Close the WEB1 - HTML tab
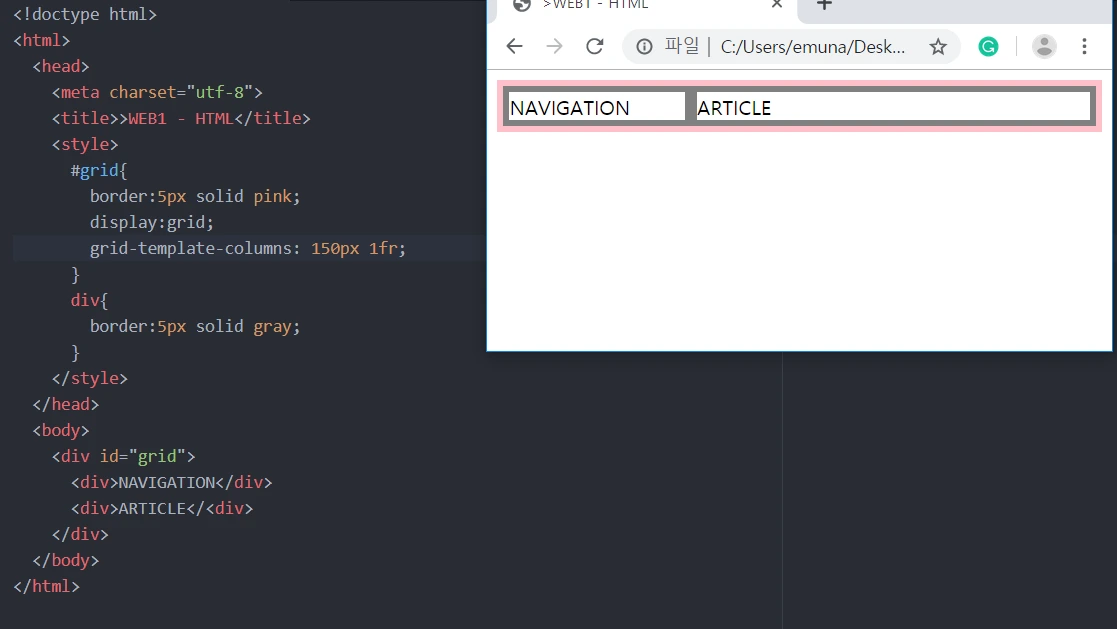The width and height of the screenshot is (1117, 629). click(776, 4)
